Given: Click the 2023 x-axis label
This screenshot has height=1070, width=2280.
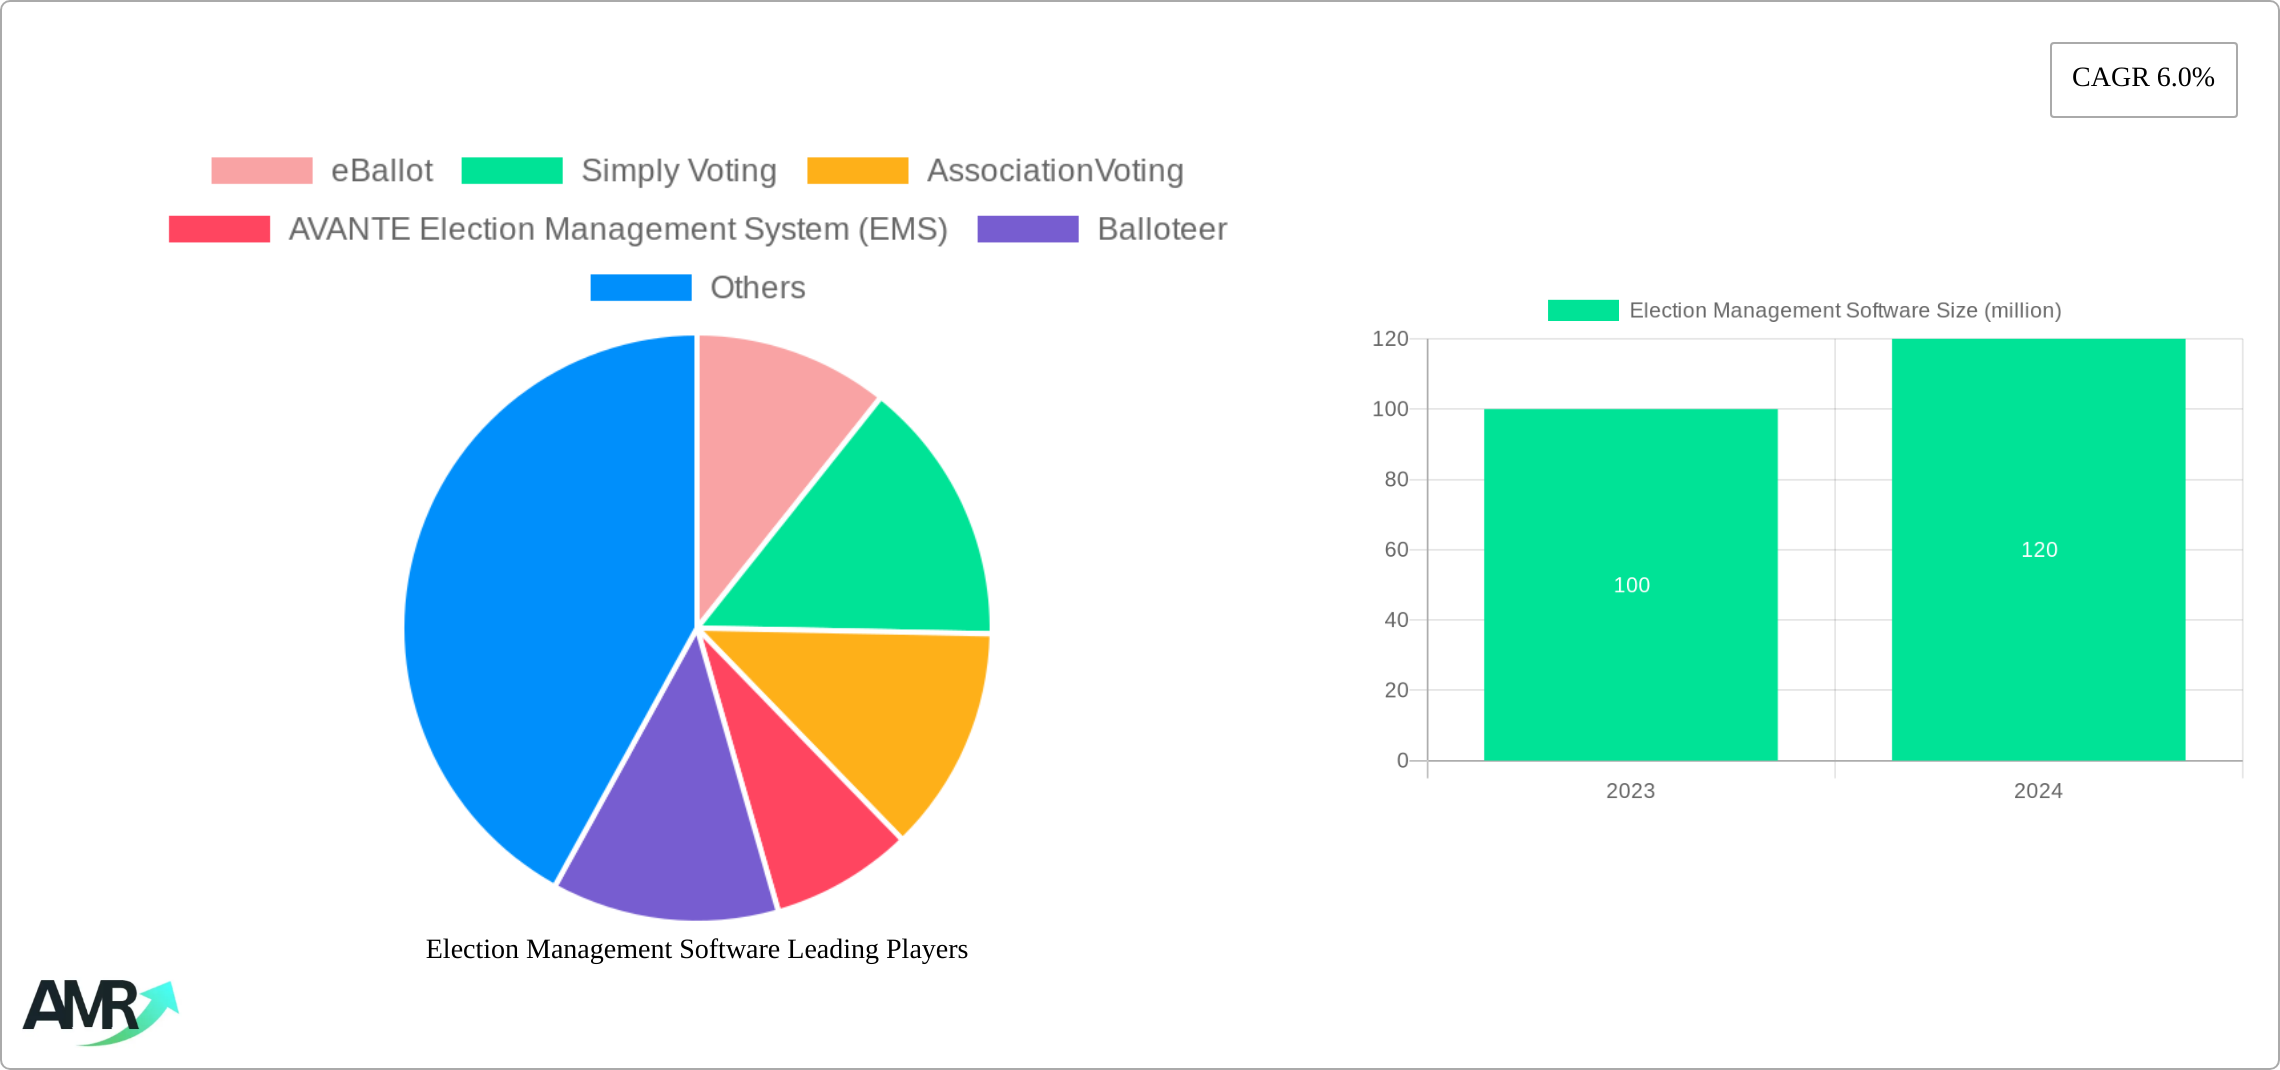Looking at the screenshot, I should tap(1631, 791).
